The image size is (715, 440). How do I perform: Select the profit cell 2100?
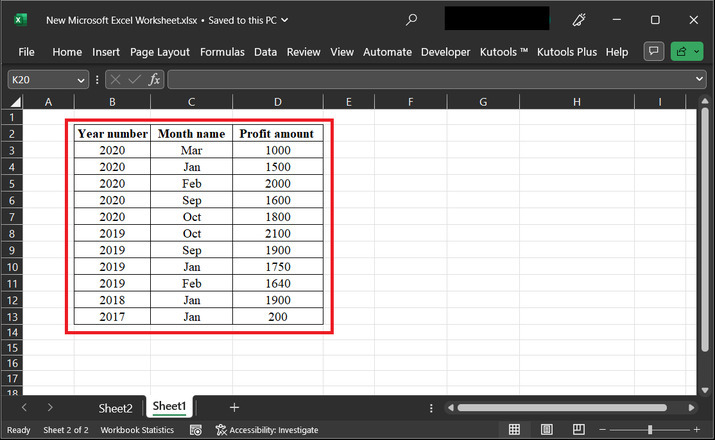point(278,233)
